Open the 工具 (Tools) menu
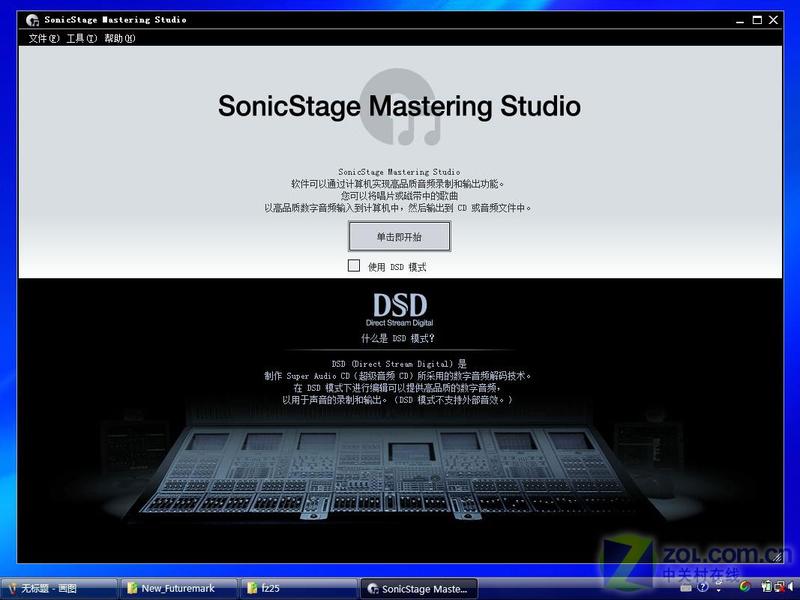This screenshot has width=800, height=600. coord(82,38)
